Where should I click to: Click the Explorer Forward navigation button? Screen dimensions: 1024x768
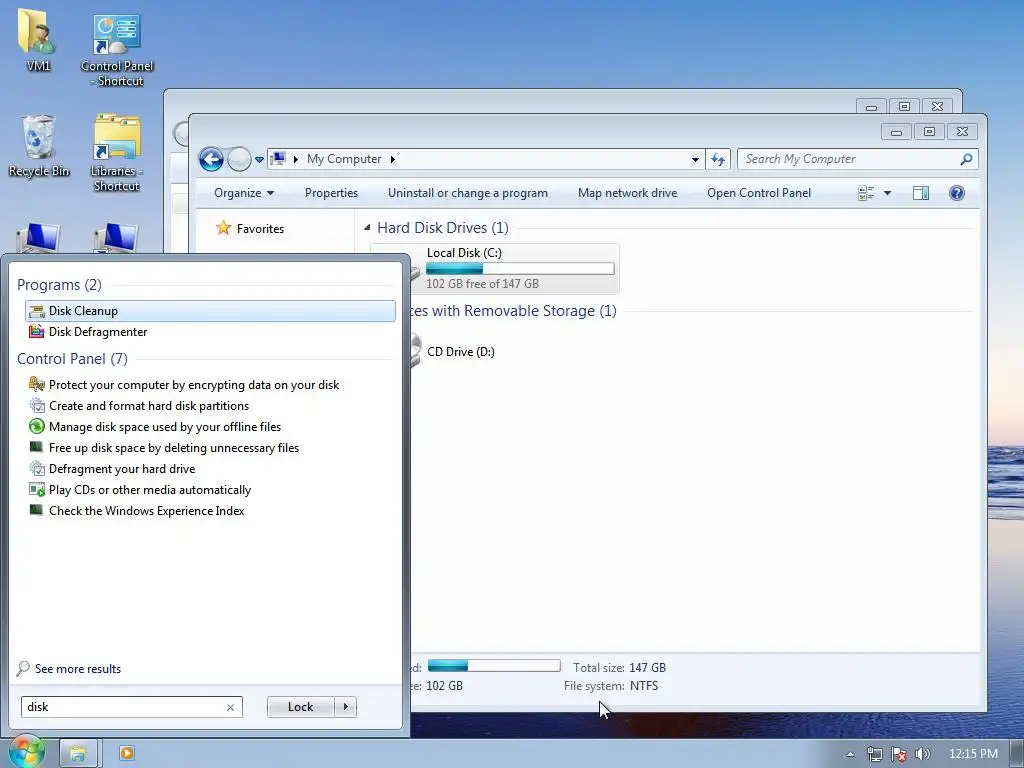[239, 159]
